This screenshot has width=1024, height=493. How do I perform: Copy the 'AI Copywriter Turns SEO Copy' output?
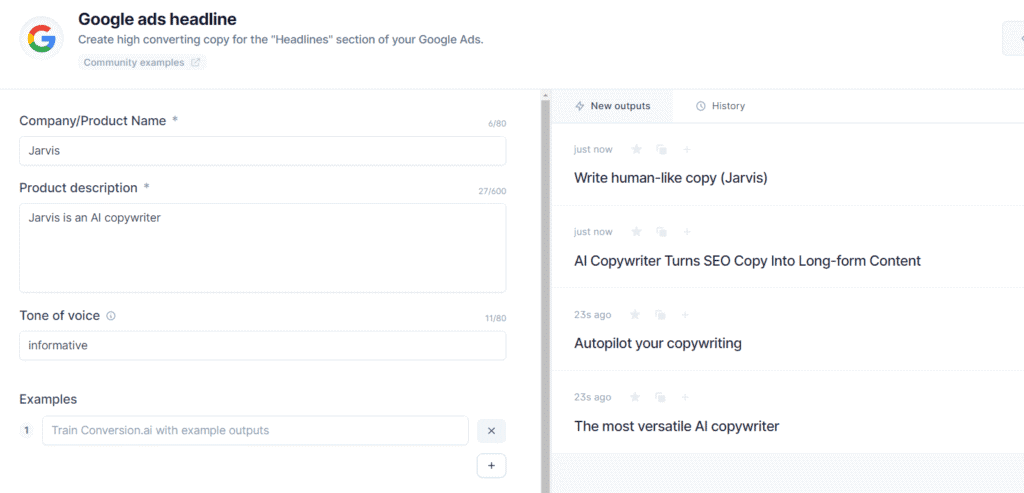661,232
